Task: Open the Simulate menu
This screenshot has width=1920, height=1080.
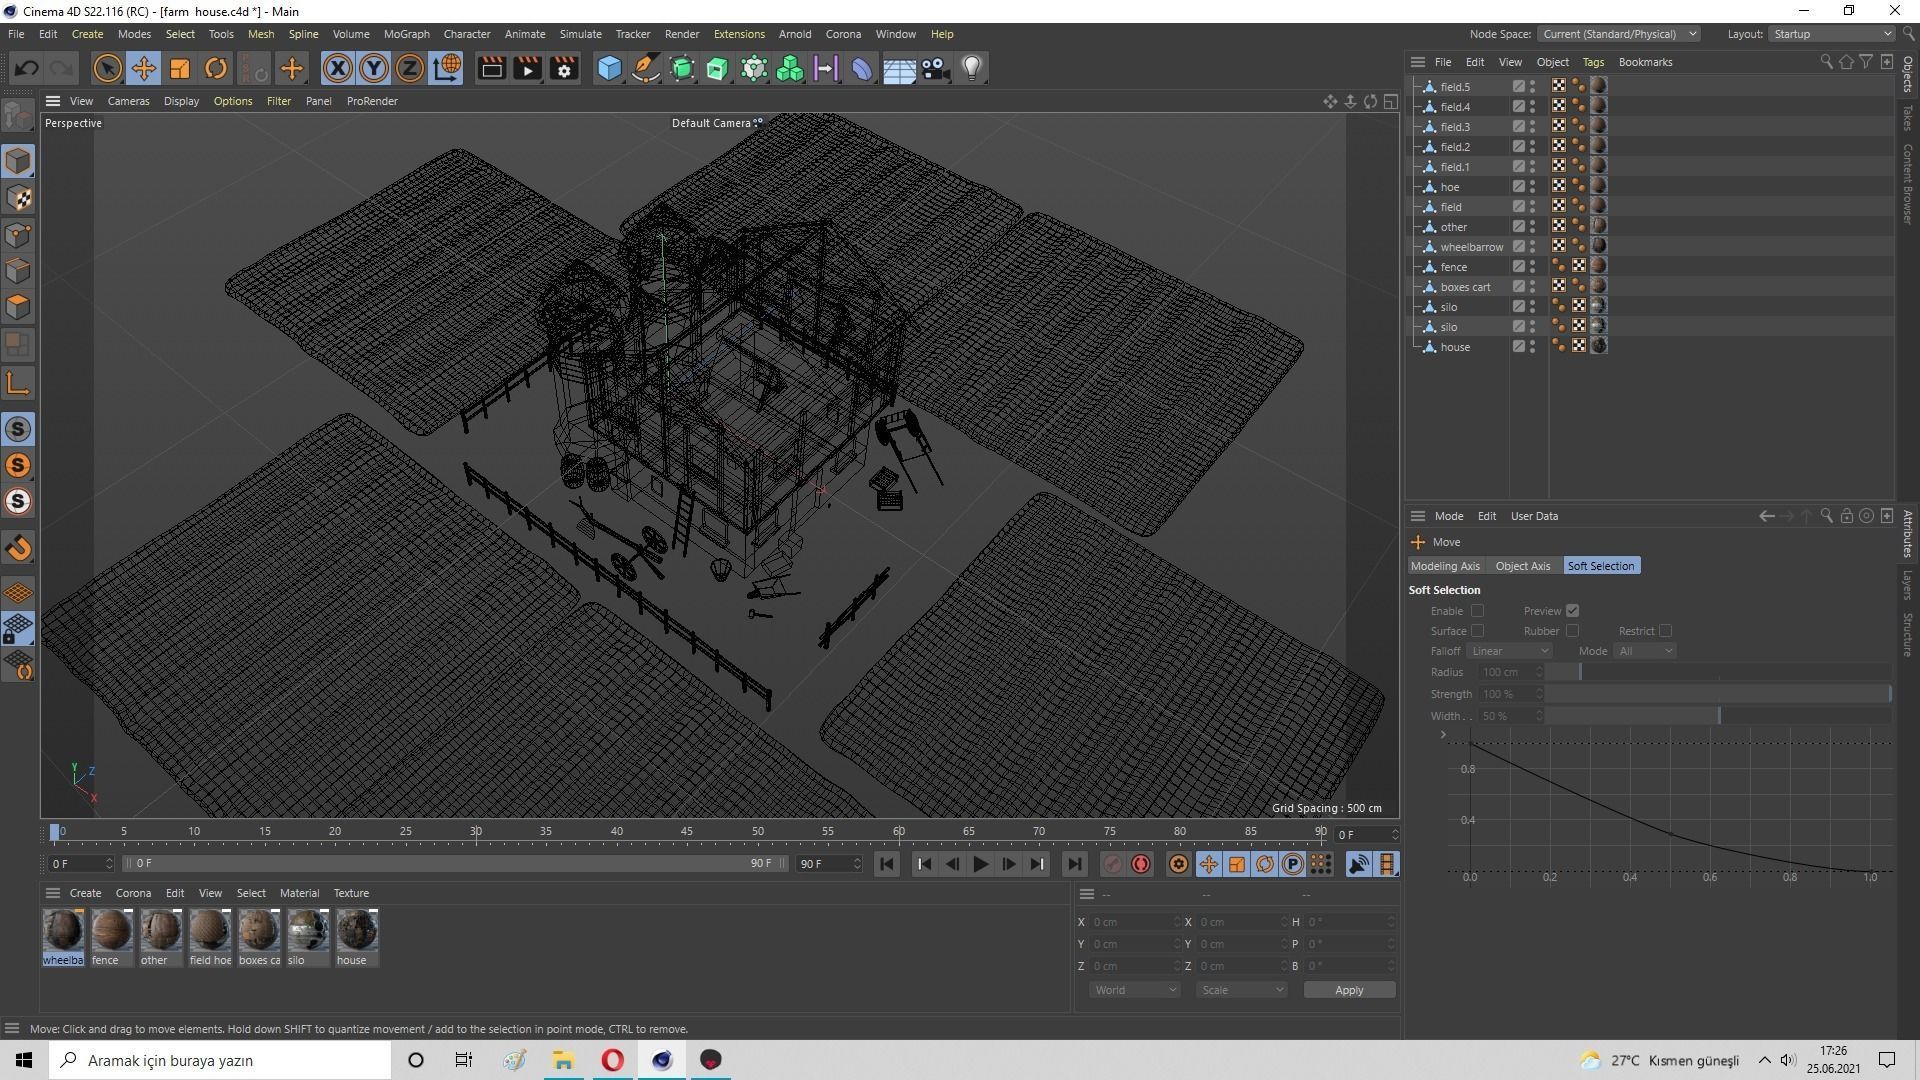Action: (x=580, y=34)
